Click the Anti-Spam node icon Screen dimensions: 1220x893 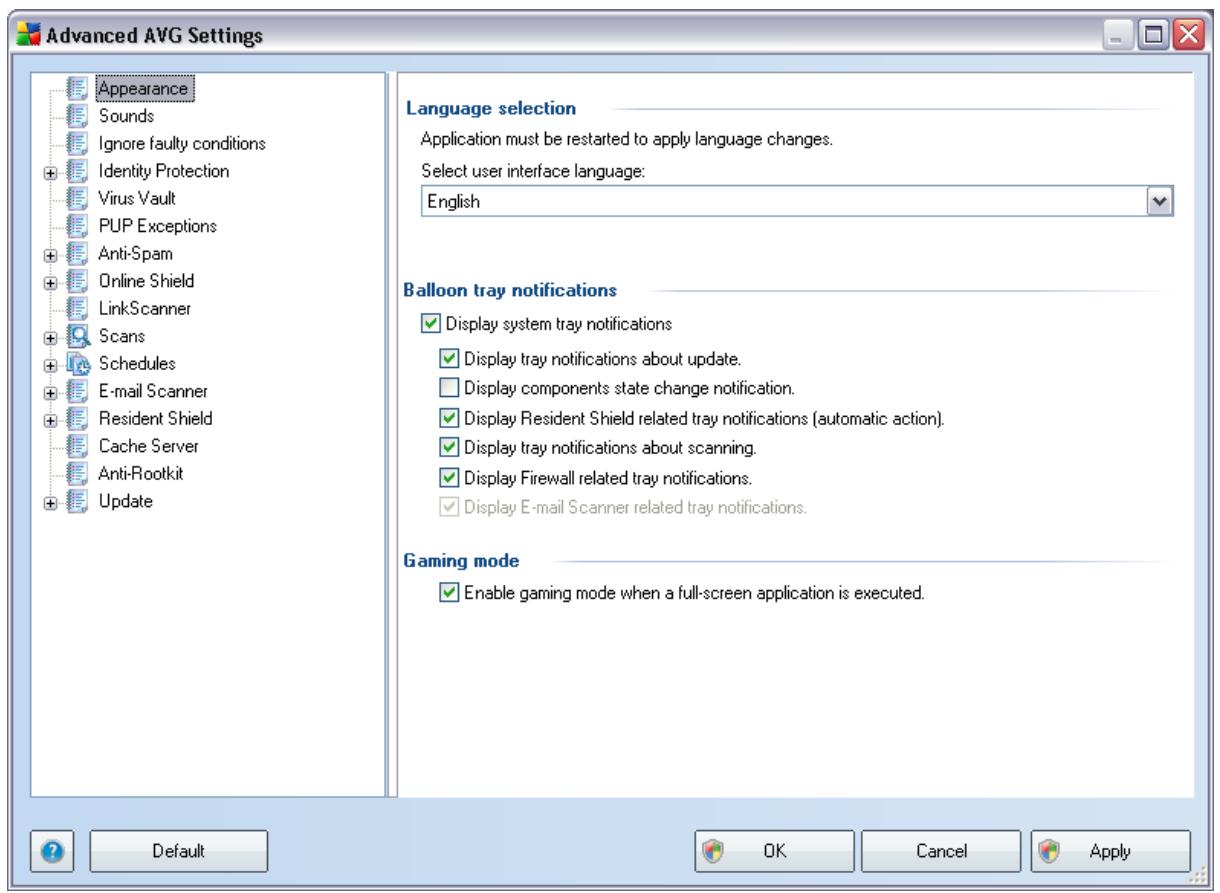coord(79,253)
